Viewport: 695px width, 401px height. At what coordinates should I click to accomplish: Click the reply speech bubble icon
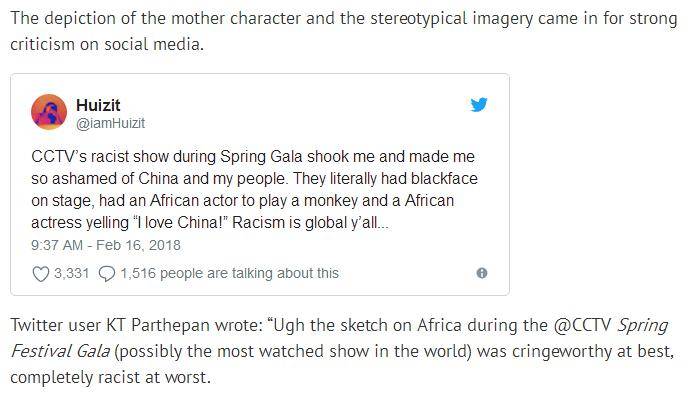point(107,273)
